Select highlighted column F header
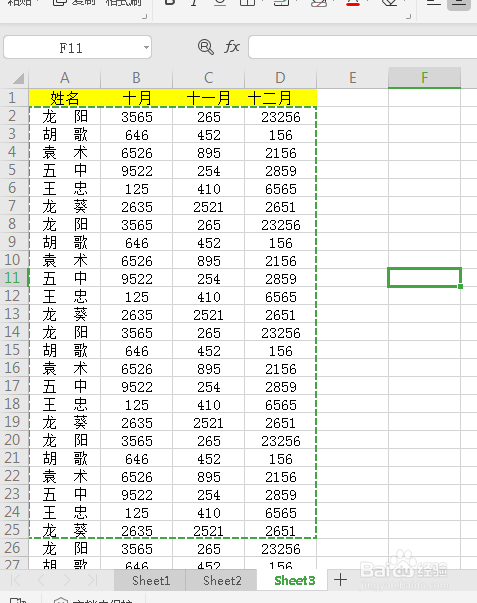 [x=424, y=78]
